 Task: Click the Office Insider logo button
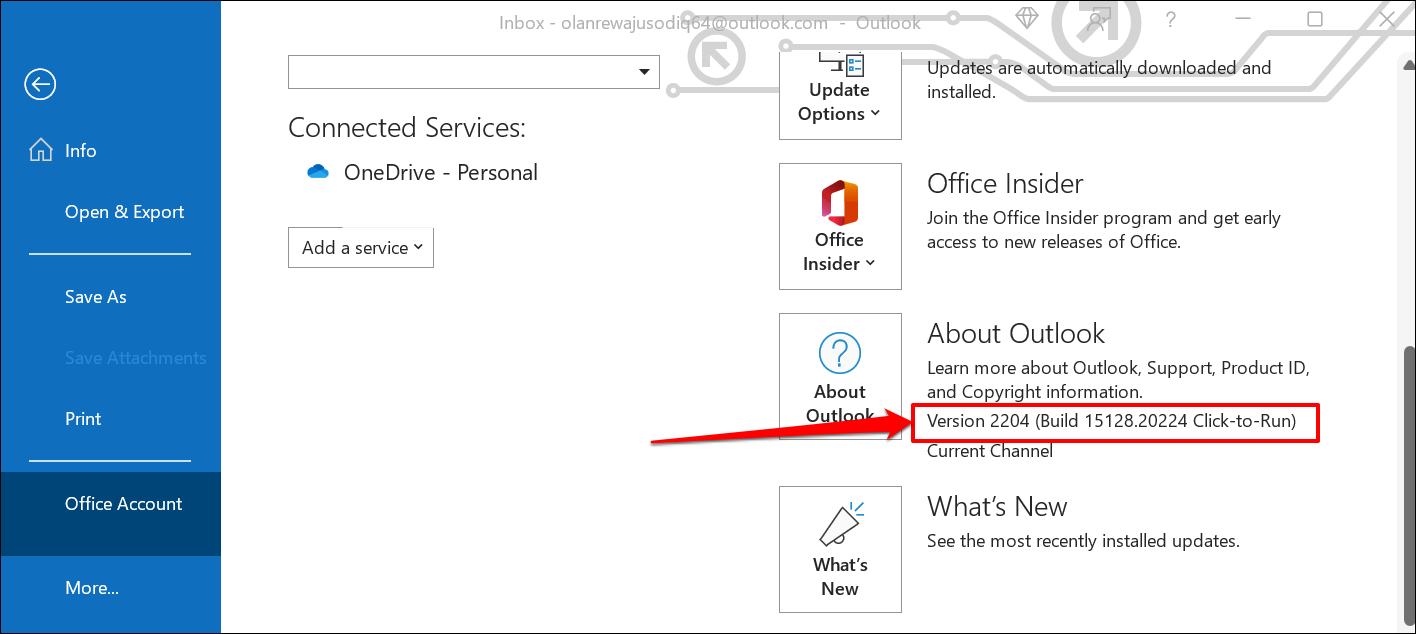(x=839, y=203)
